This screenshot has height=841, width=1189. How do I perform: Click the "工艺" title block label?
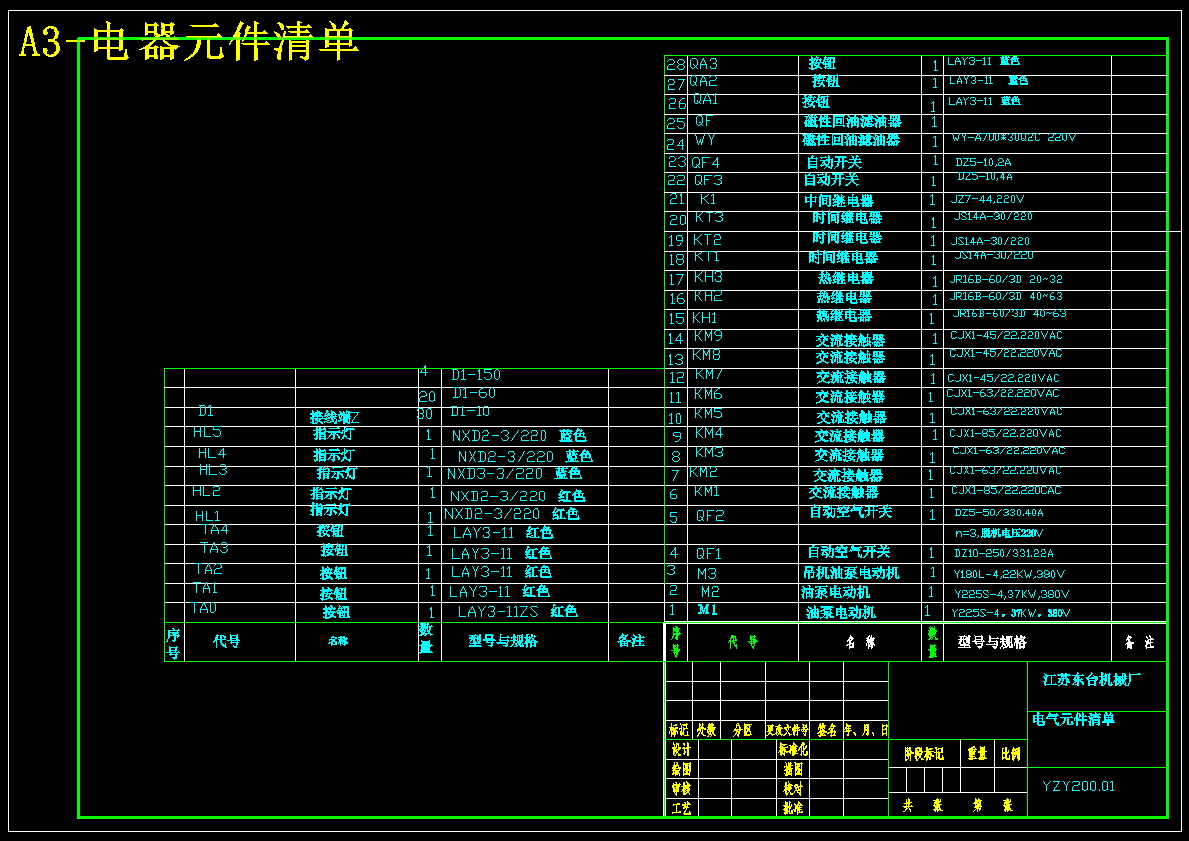click(x=681, y=808)
